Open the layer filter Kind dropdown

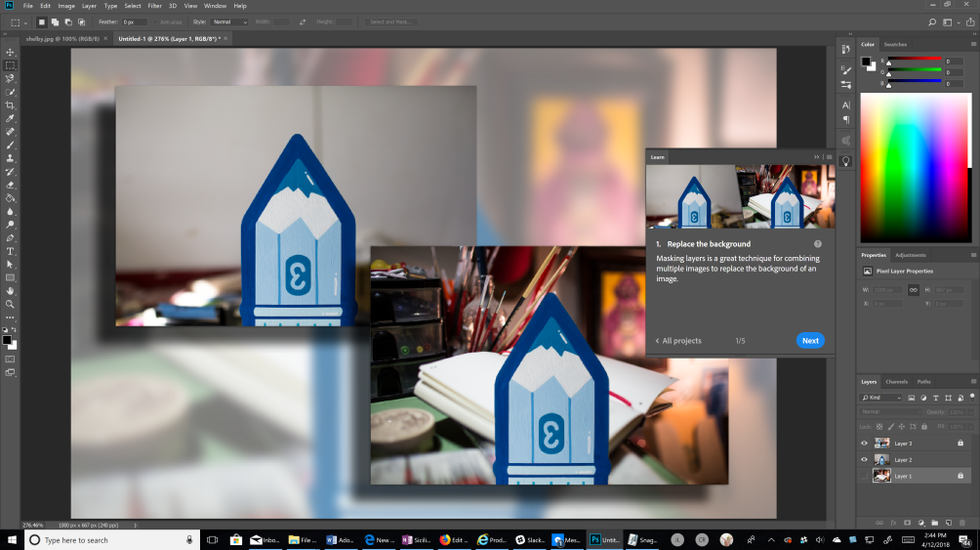881,398
